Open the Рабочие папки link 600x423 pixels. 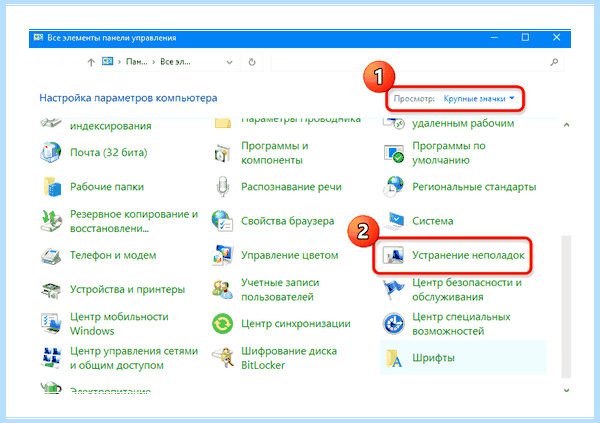tap(107, 187)
